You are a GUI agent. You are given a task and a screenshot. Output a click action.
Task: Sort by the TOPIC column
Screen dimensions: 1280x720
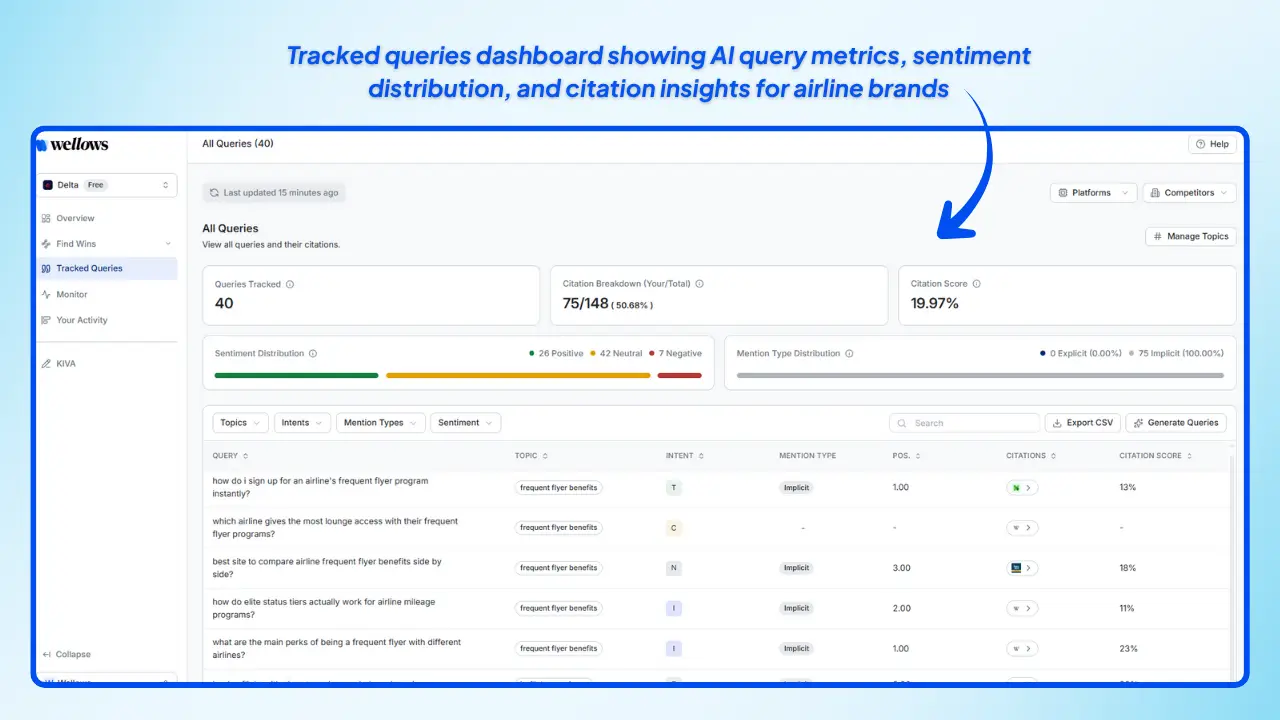pyautogui.click(x=531, y=456)
